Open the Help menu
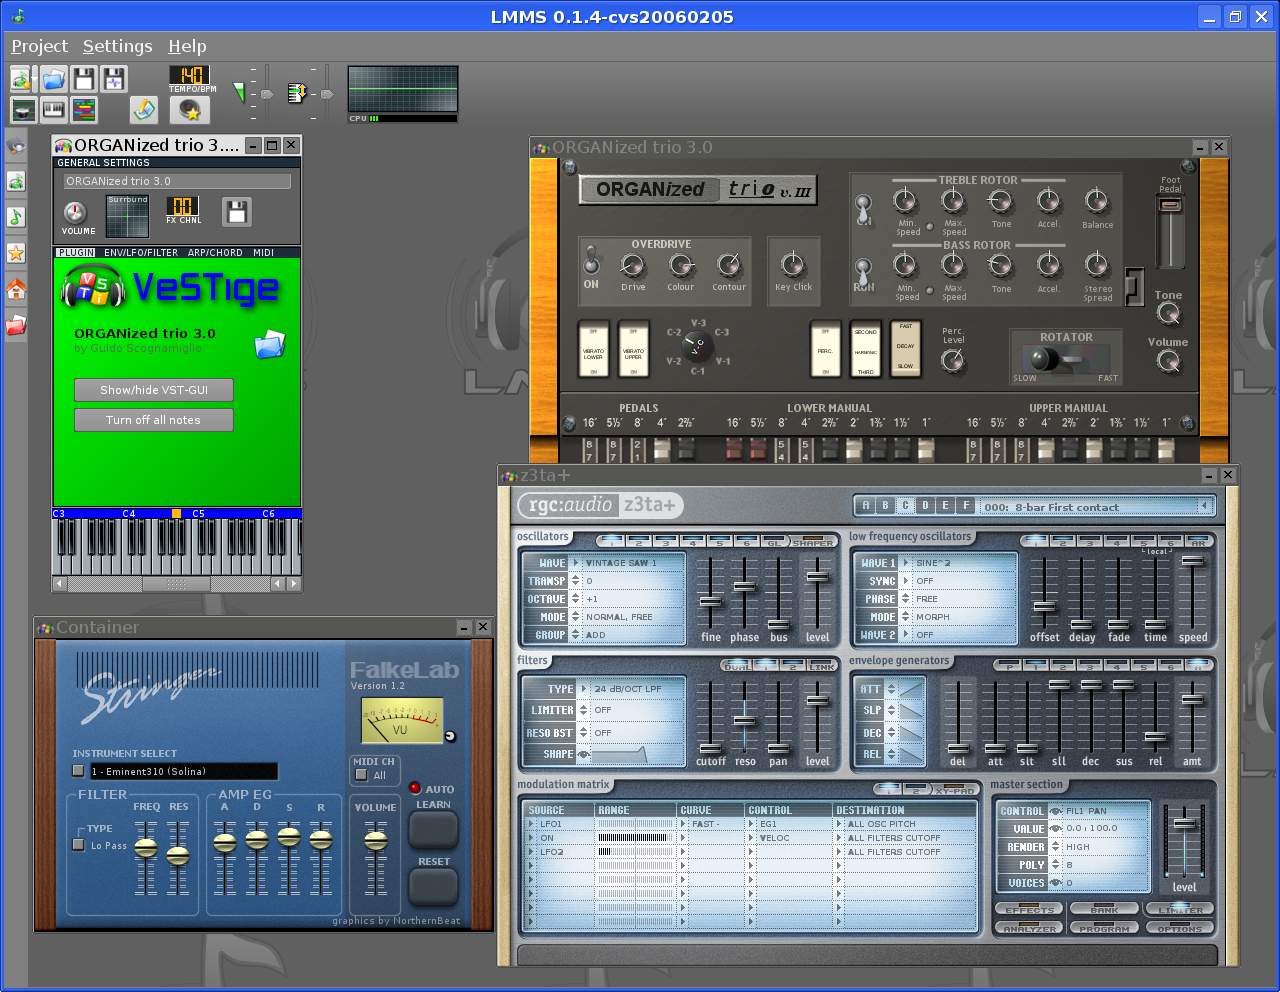Screen dimensions: 1280x992 187,46
